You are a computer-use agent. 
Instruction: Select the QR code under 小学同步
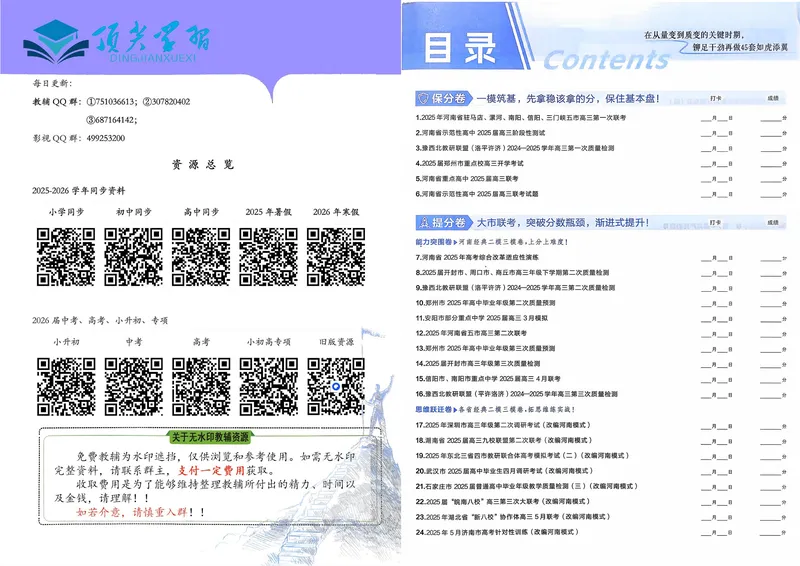point(66,257)
